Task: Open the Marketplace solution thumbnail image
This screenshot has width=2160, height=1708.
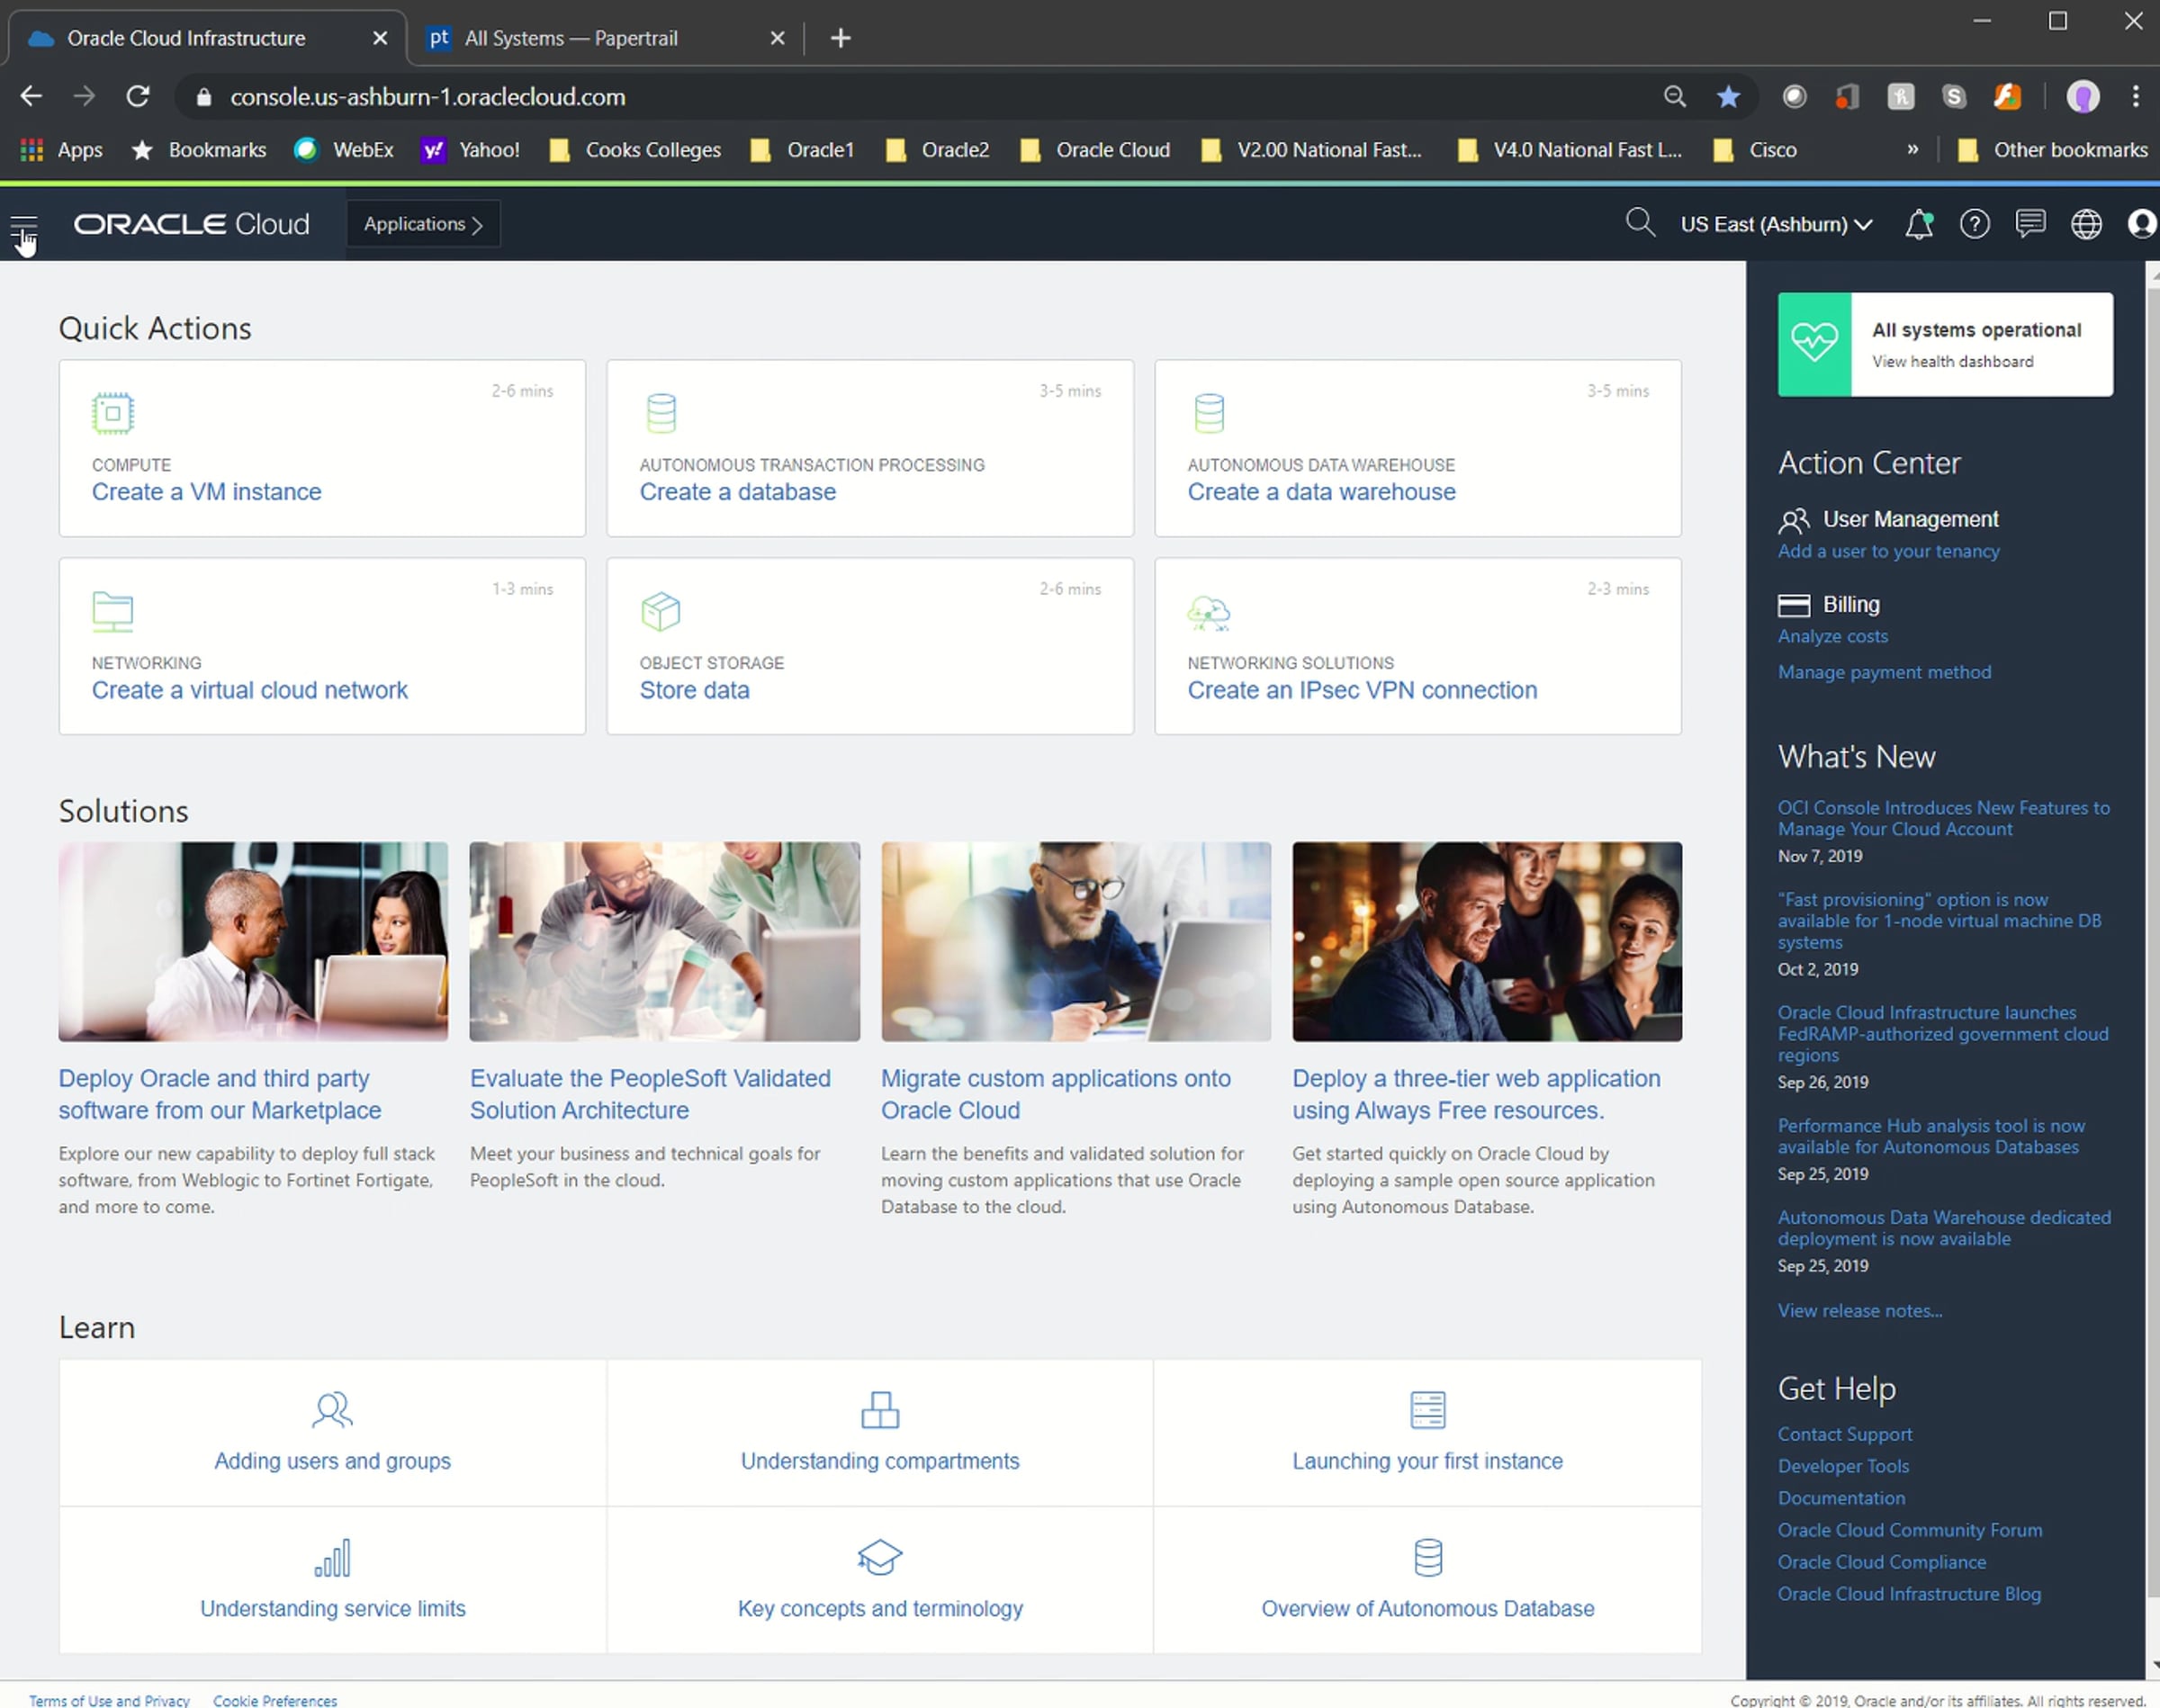Action: (x=253, y=942)
